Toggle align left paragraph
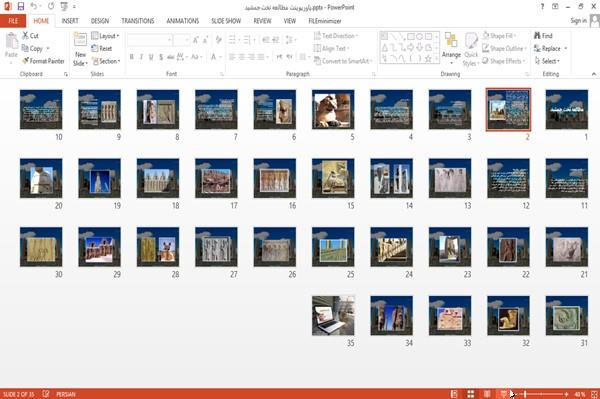Viewport: 600px width, 399px height. (x=232, y=57)
